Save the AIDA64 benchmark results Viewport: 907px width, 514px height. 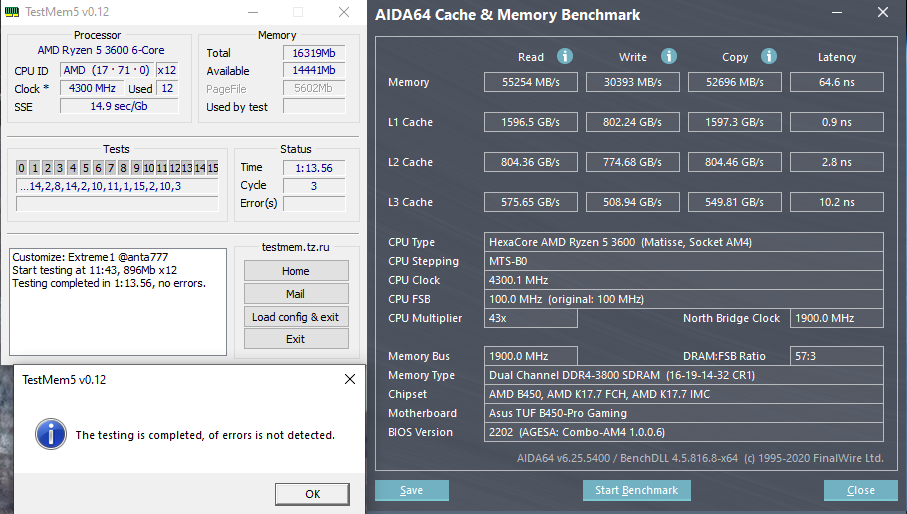(x=411, y=490)
